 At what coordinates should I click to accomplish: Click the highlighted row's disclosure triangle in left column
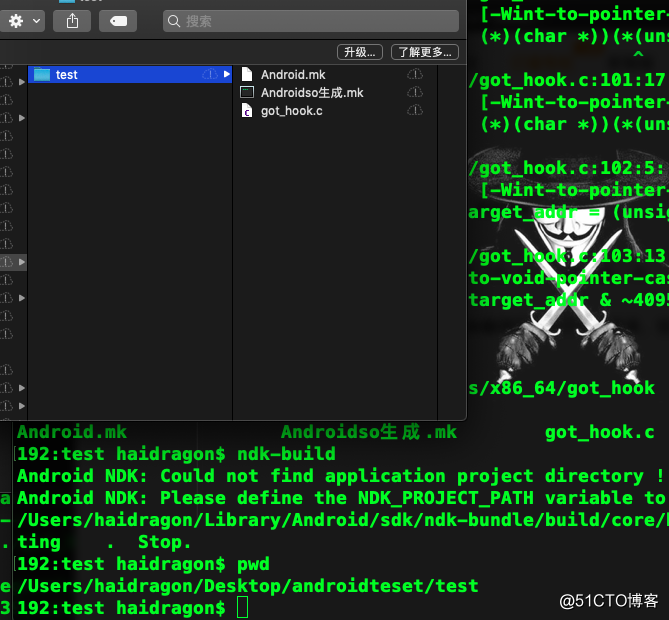coord(21,262)
